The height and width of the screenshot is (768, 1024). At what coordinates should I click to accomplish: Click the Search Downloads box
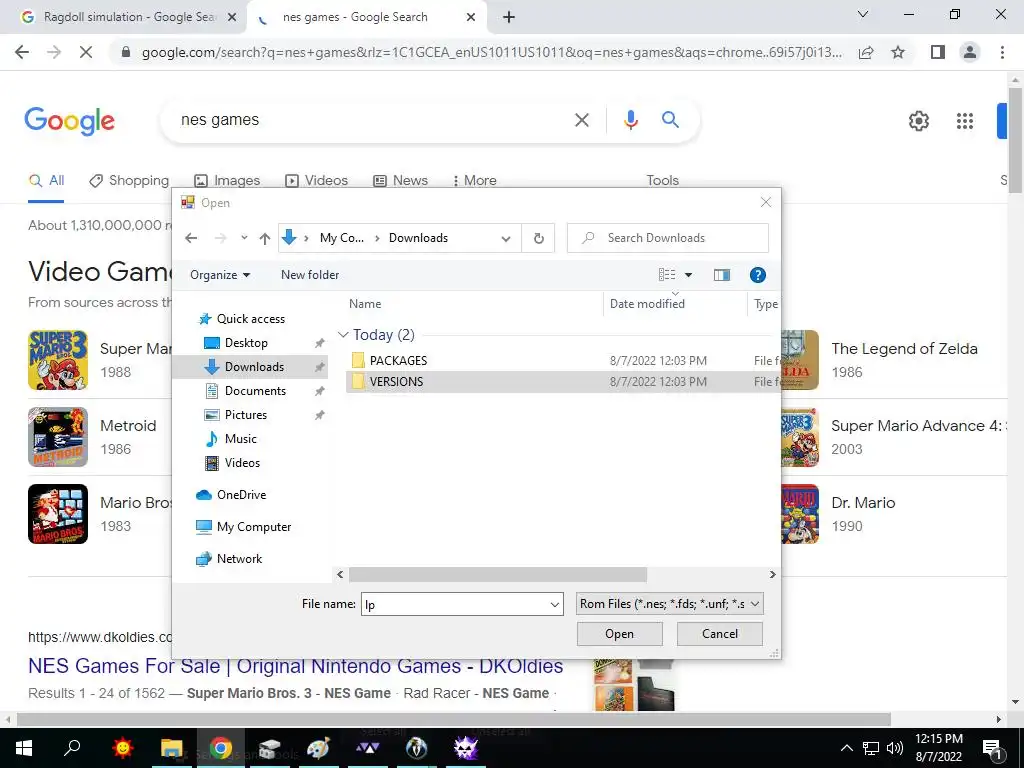coord(667,238)
